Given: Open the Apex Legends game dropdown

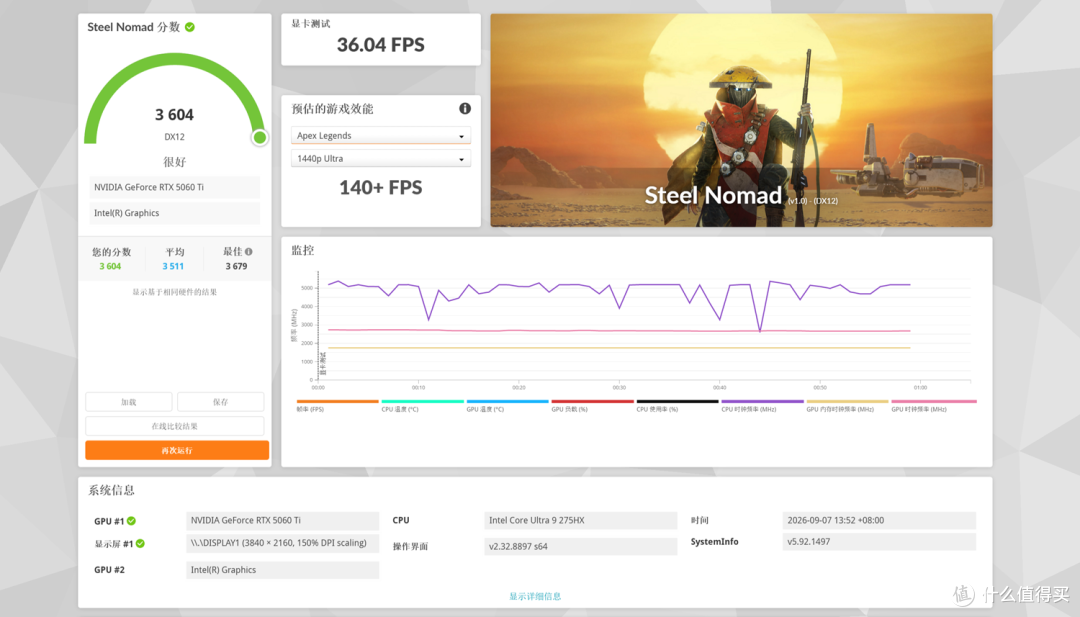Looking at the screenshot, I should (x=381, y=136).
